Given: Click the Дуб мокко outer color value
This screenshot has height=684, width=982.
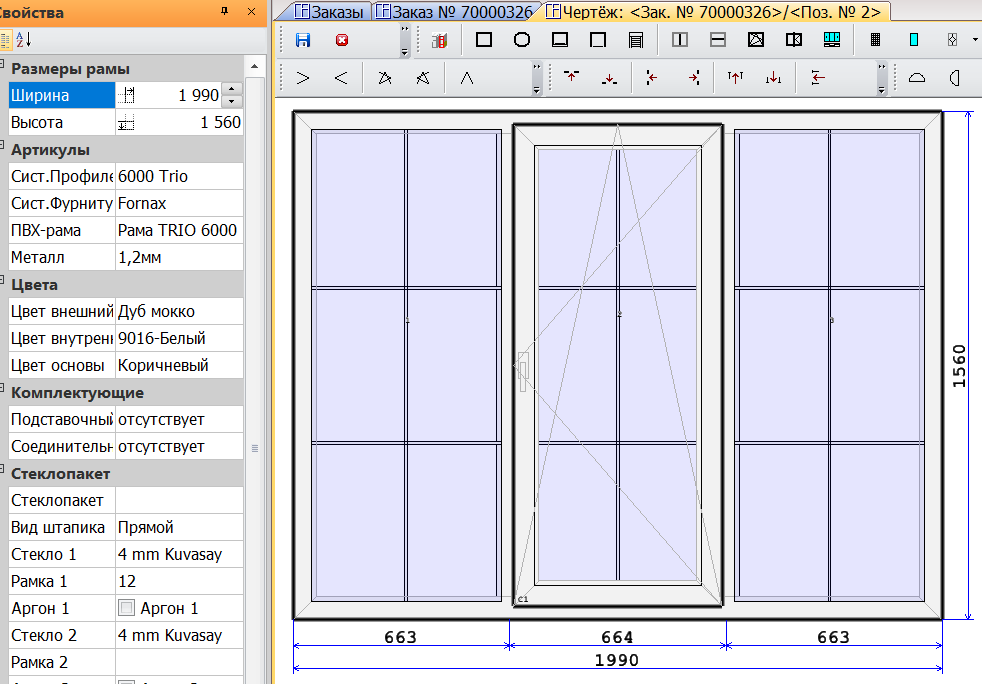Looking at the screenshot, I should point(179,311).
